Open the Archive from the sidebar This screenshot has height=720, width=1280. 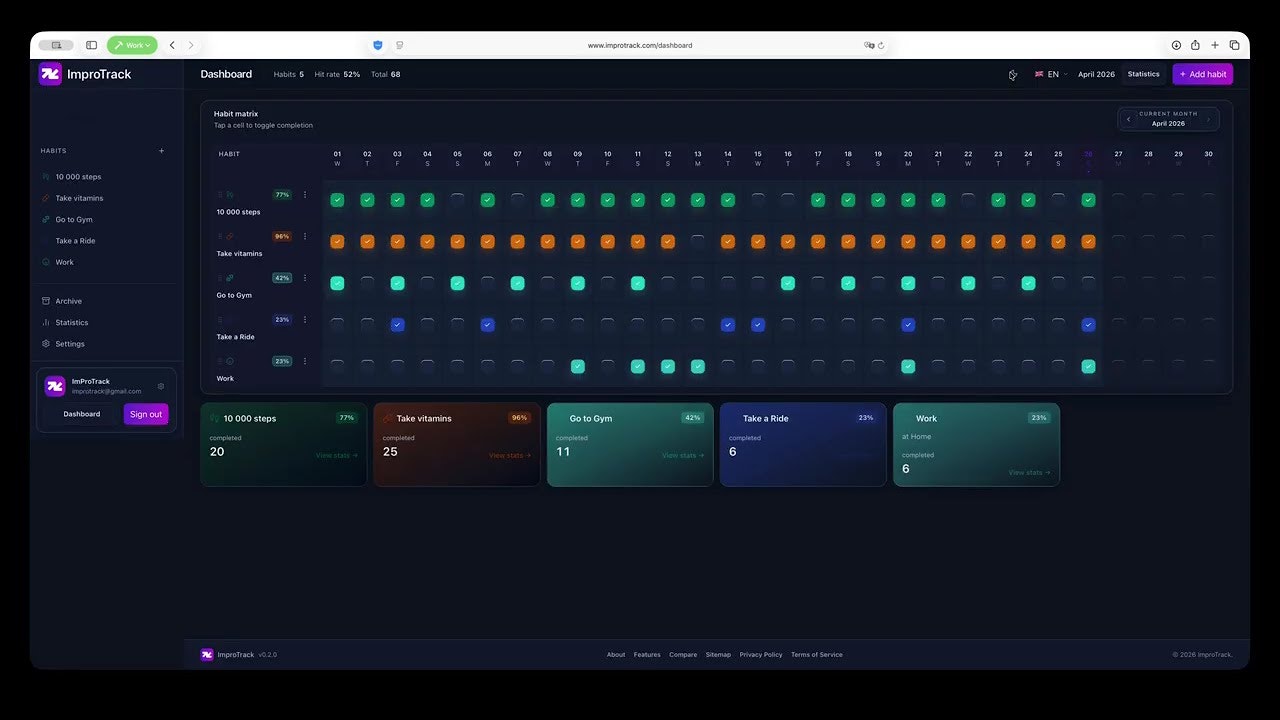tap(69, 301)
